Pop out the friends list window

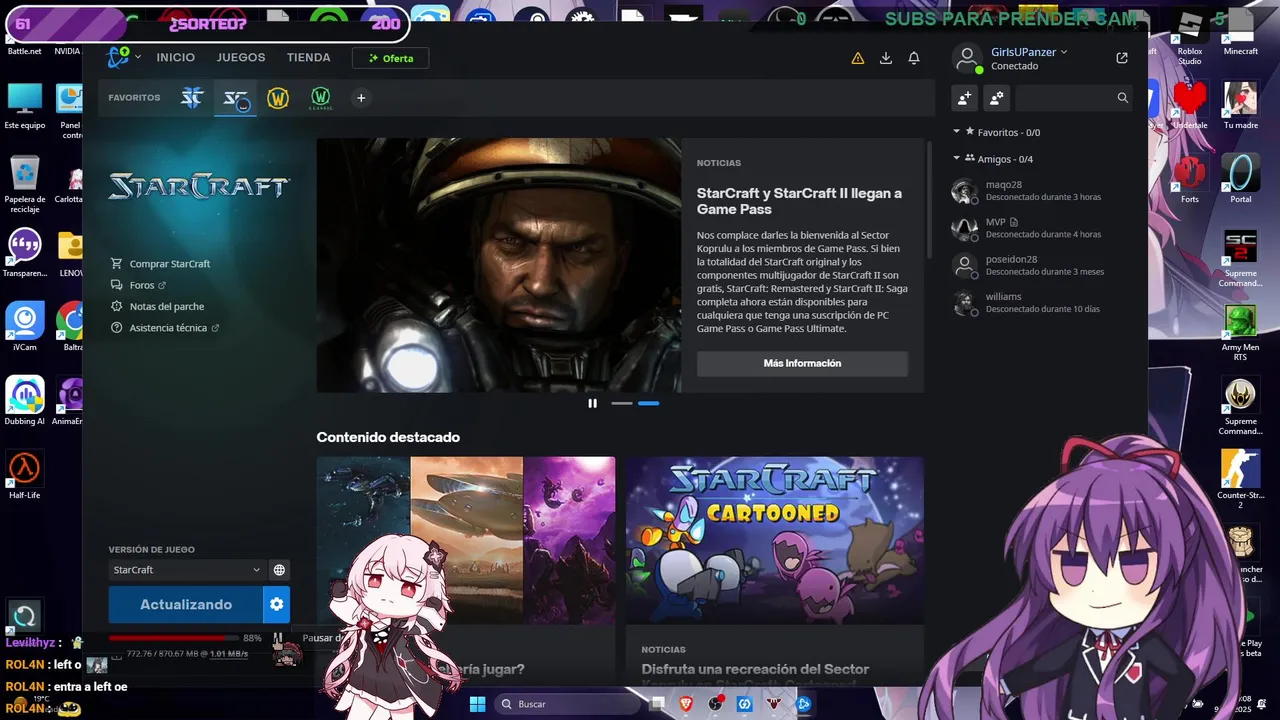(x=1122, y=58)
